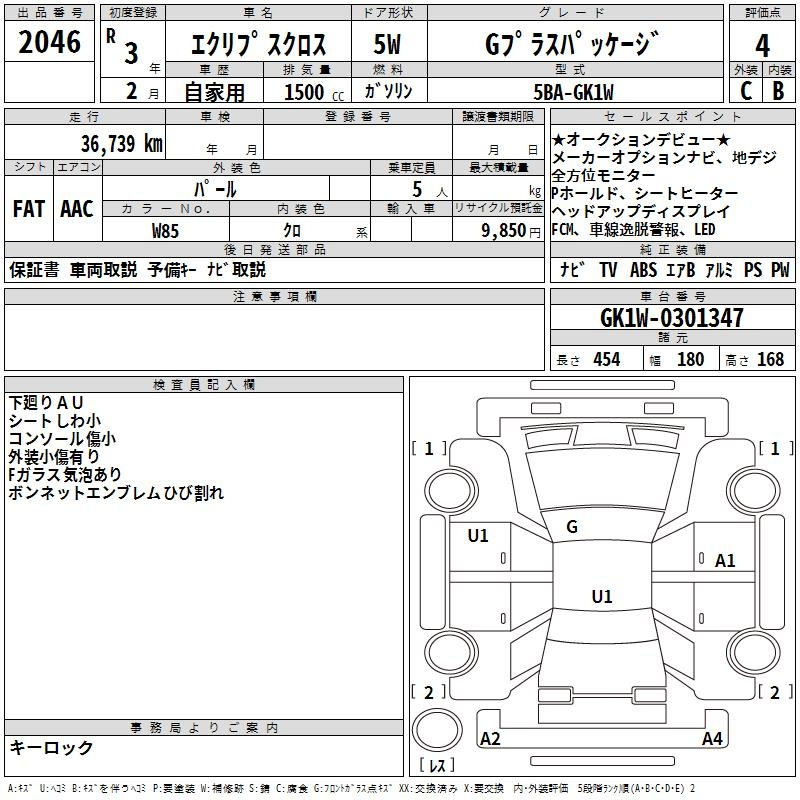Select the model code 5BA-GK1W
Image resolution: width=800 pixels, height=800 pixels.
(573, 92)
